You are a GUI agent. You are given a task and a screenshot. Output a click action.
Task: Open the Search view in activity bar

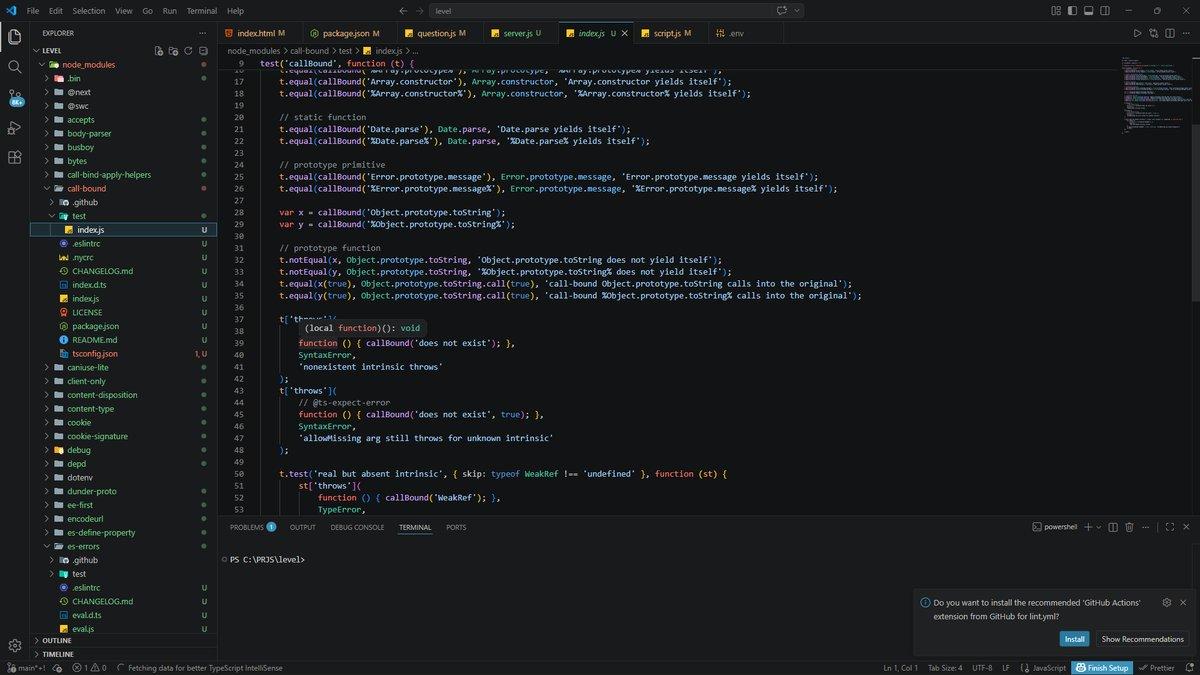[x=15, y=67]
